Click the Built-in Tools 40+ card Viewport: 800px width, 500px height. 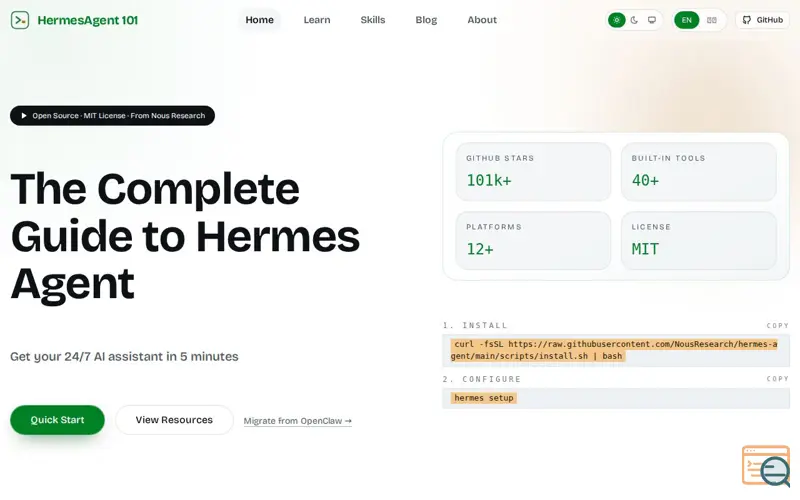pos(698,172)
